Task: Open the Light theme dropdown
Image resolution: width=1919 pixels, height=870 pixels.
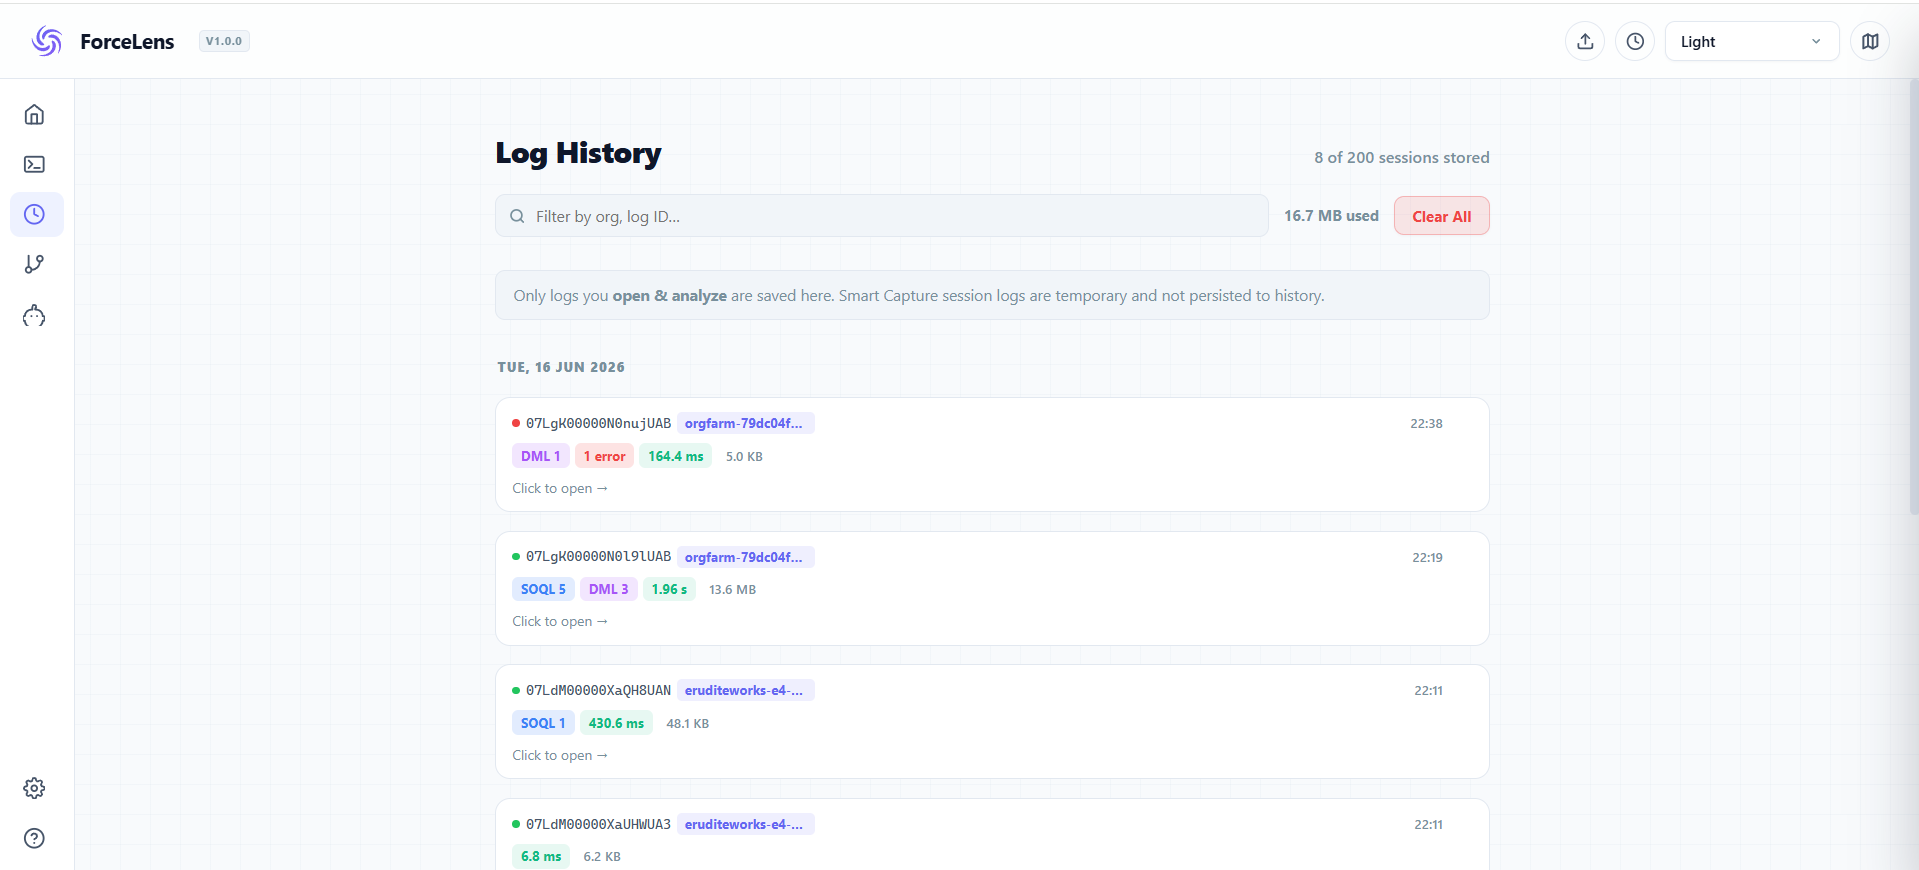Action: click(x=1751, y=41)
